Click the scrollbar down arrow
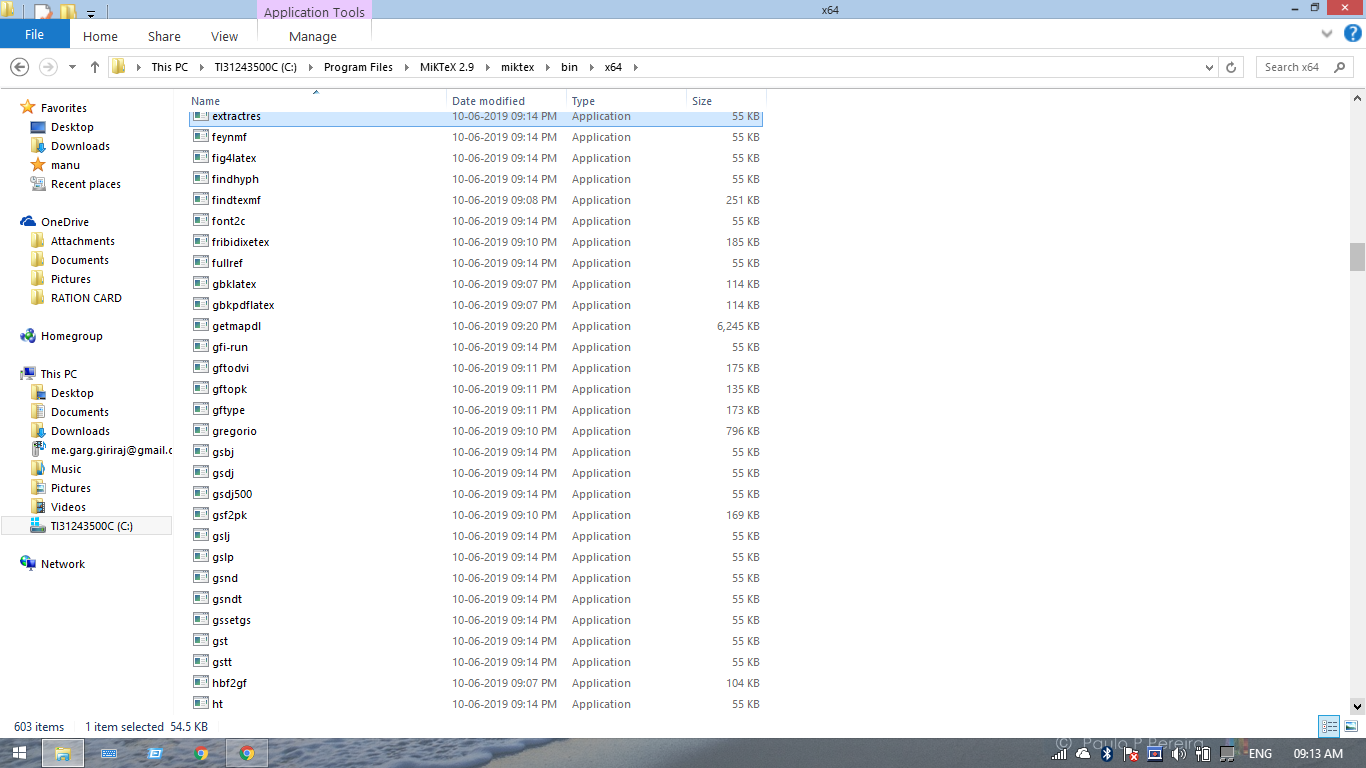This screenshot has width=1366, height=768. click(1357, 705)
